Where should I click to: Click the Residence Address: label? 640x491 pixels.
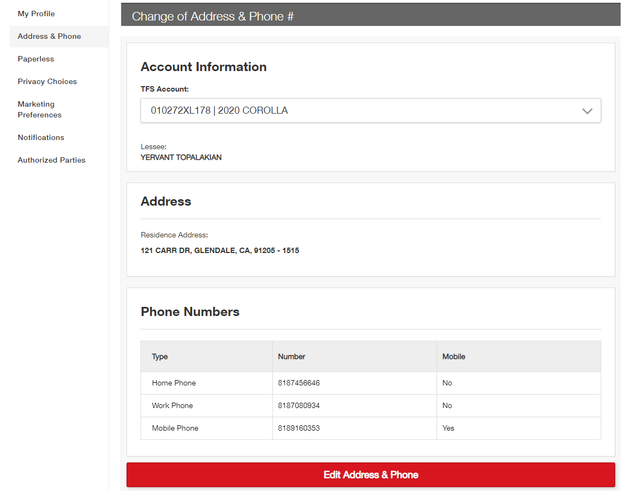pos(174,235)
